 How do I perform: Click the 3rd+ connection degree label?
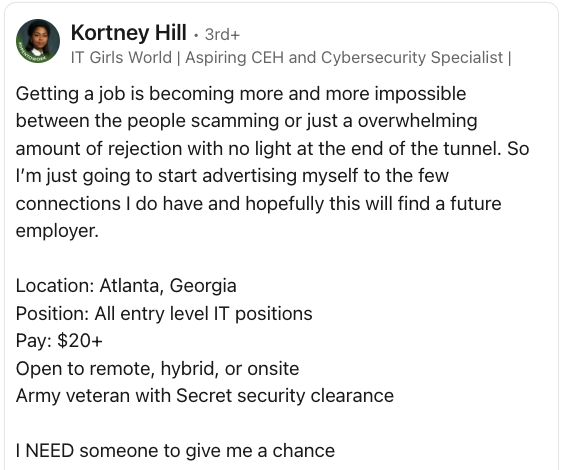(222, 34)
